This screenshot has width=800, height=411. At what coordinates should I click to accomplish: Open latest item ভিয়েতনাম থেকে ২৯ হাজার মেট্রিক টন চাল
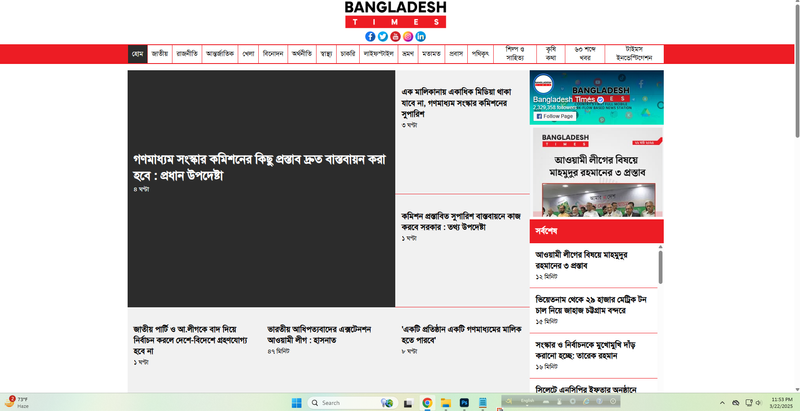click(591, 304)
